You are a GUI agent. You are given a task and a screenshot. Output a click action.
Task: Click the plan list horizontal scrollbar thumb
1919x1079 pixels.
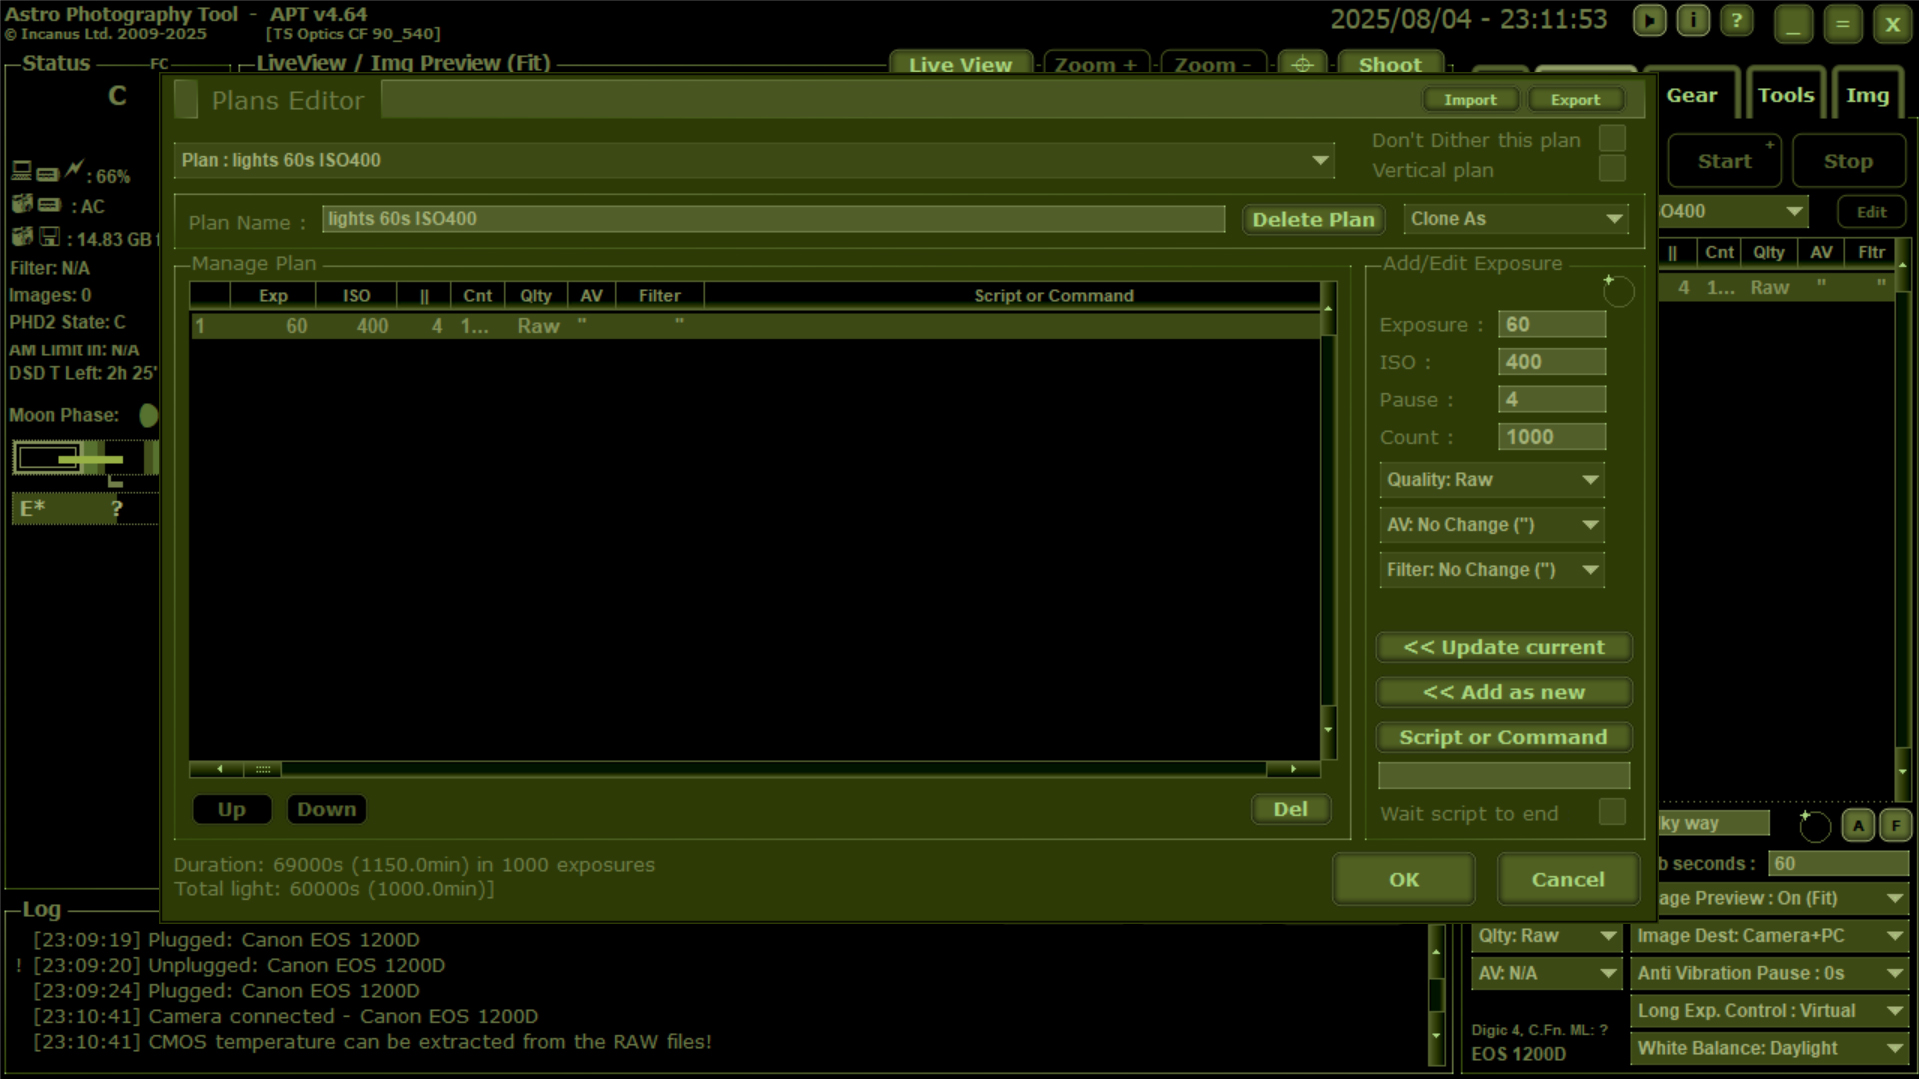point(263,769)
